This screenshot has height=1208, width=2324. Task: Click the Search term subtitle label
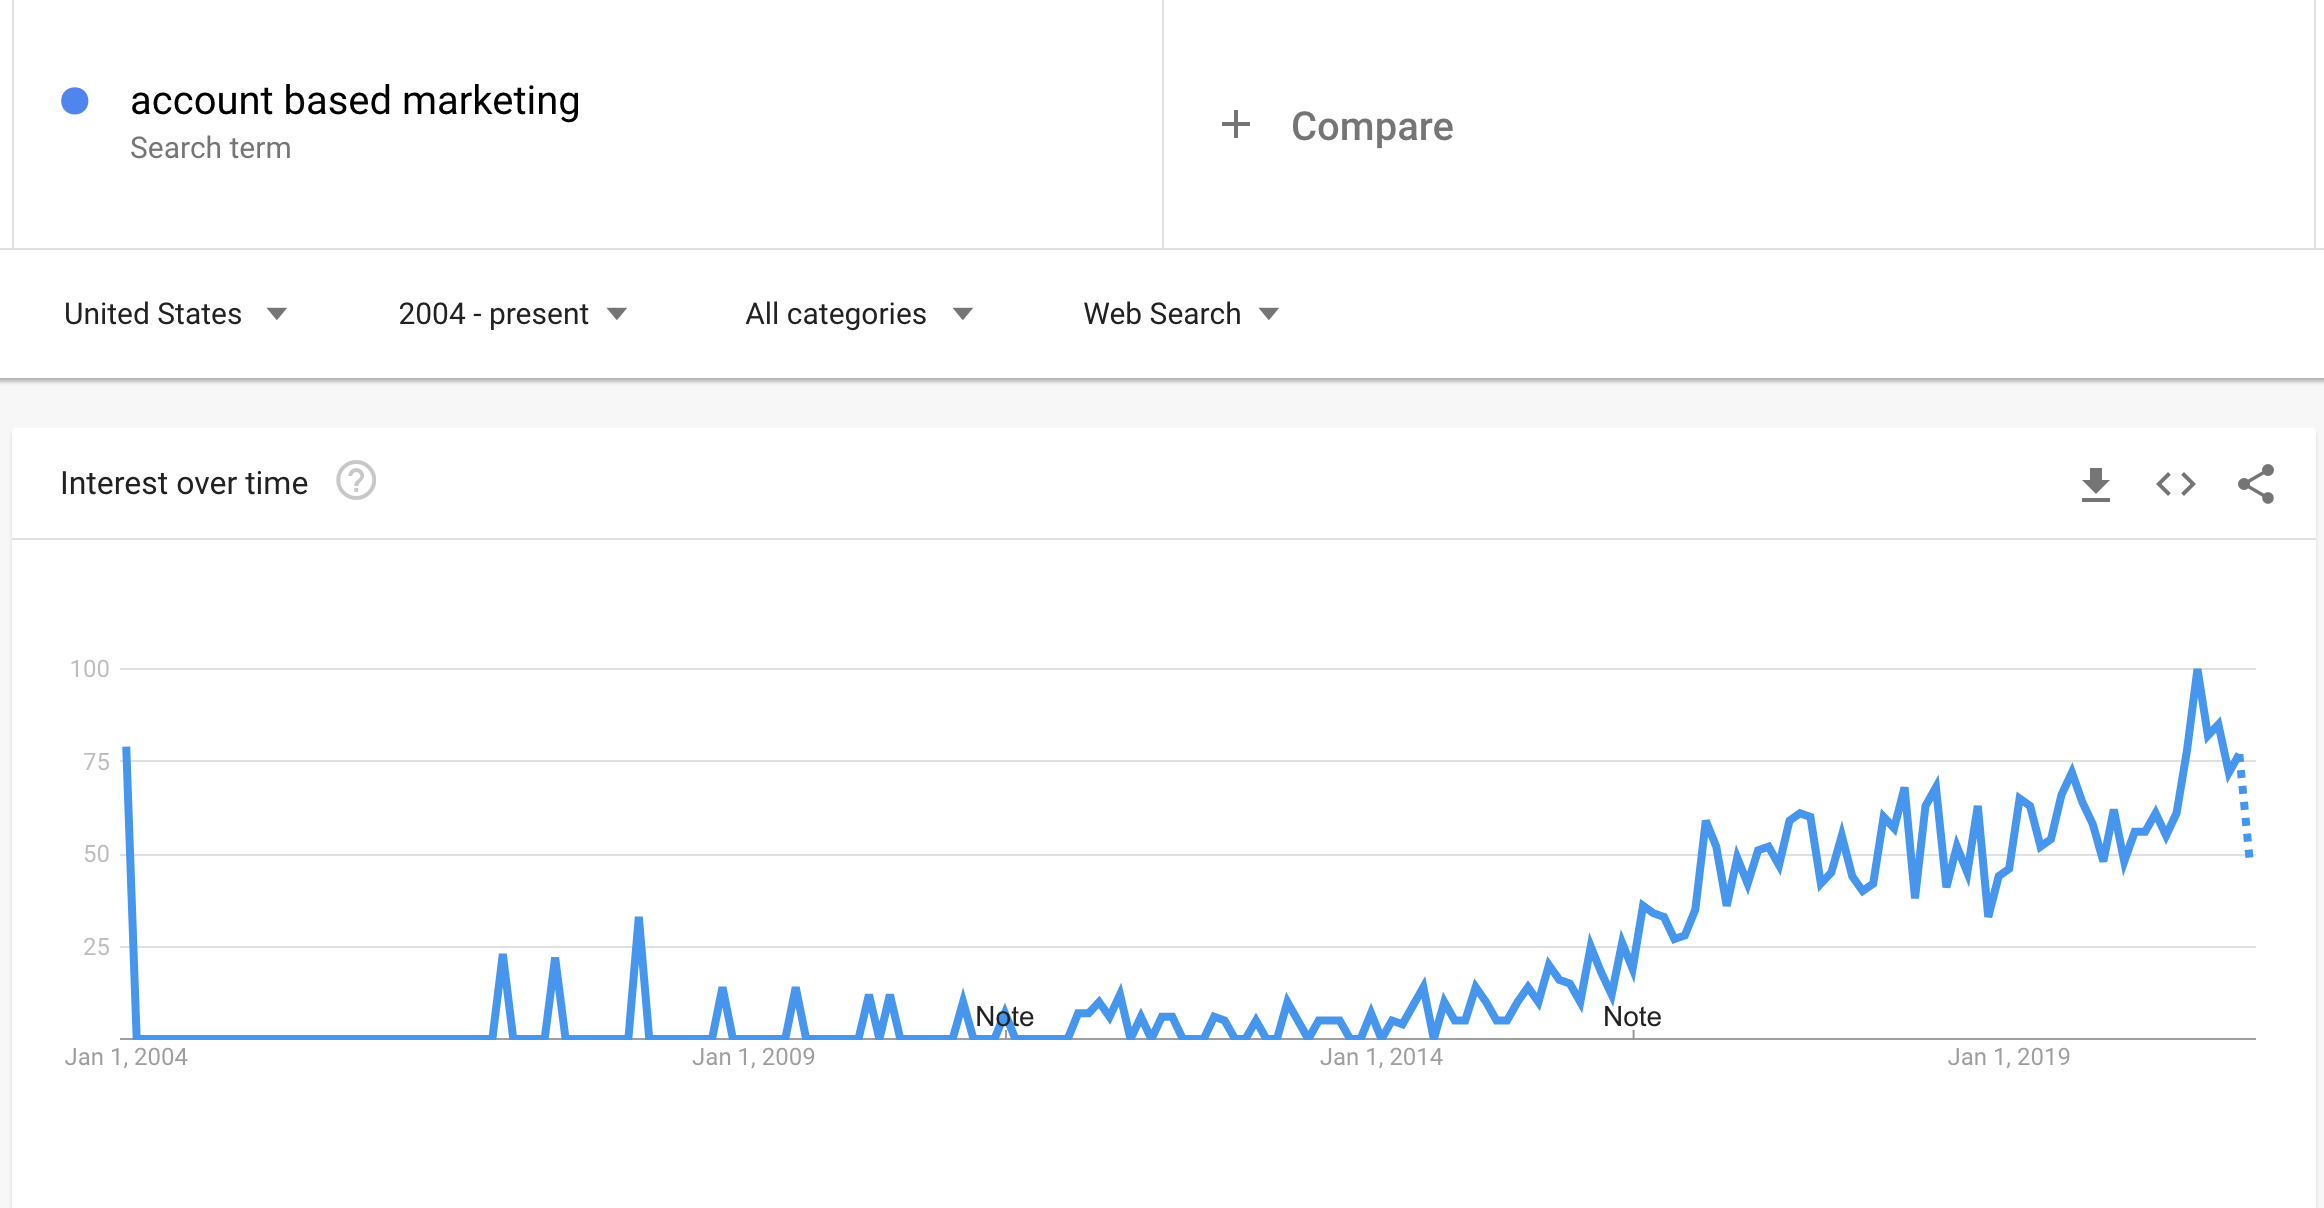pos(211,148)
